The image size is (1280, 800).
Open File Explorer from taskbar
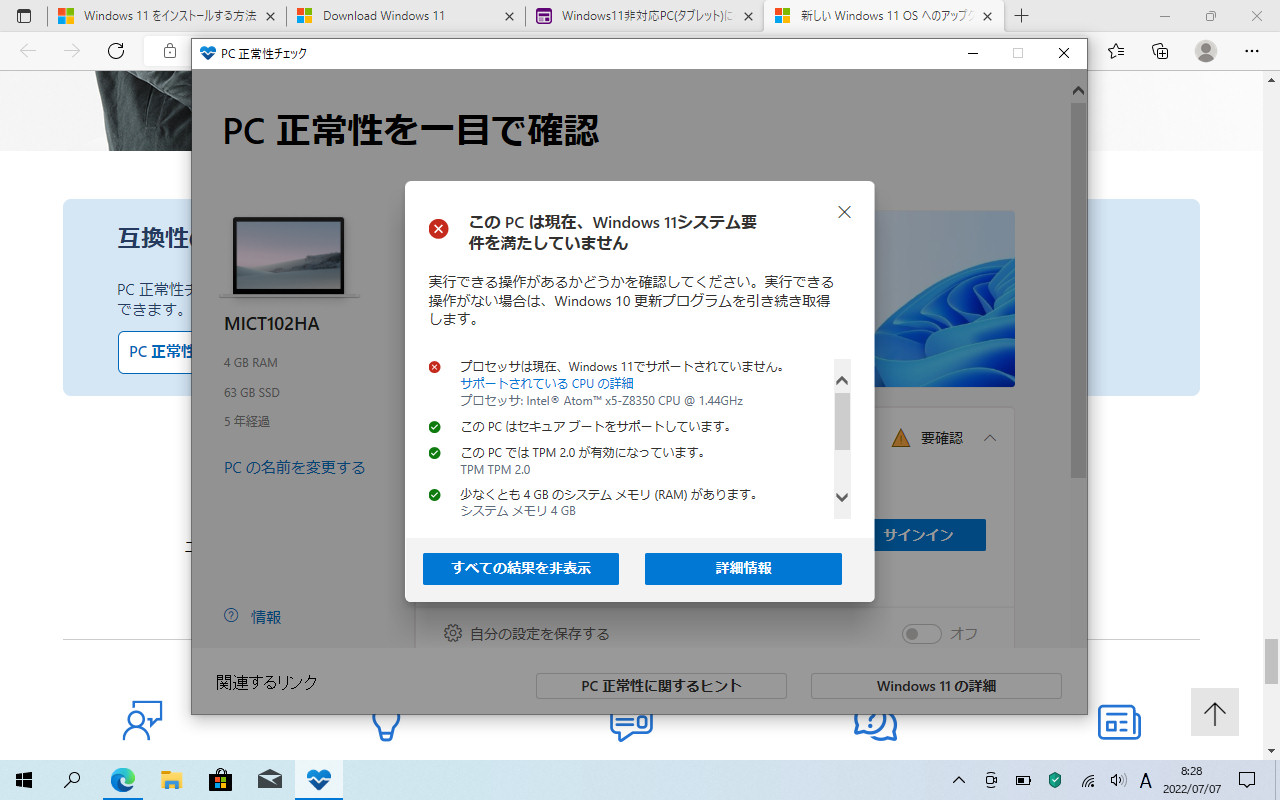point(171,780)
